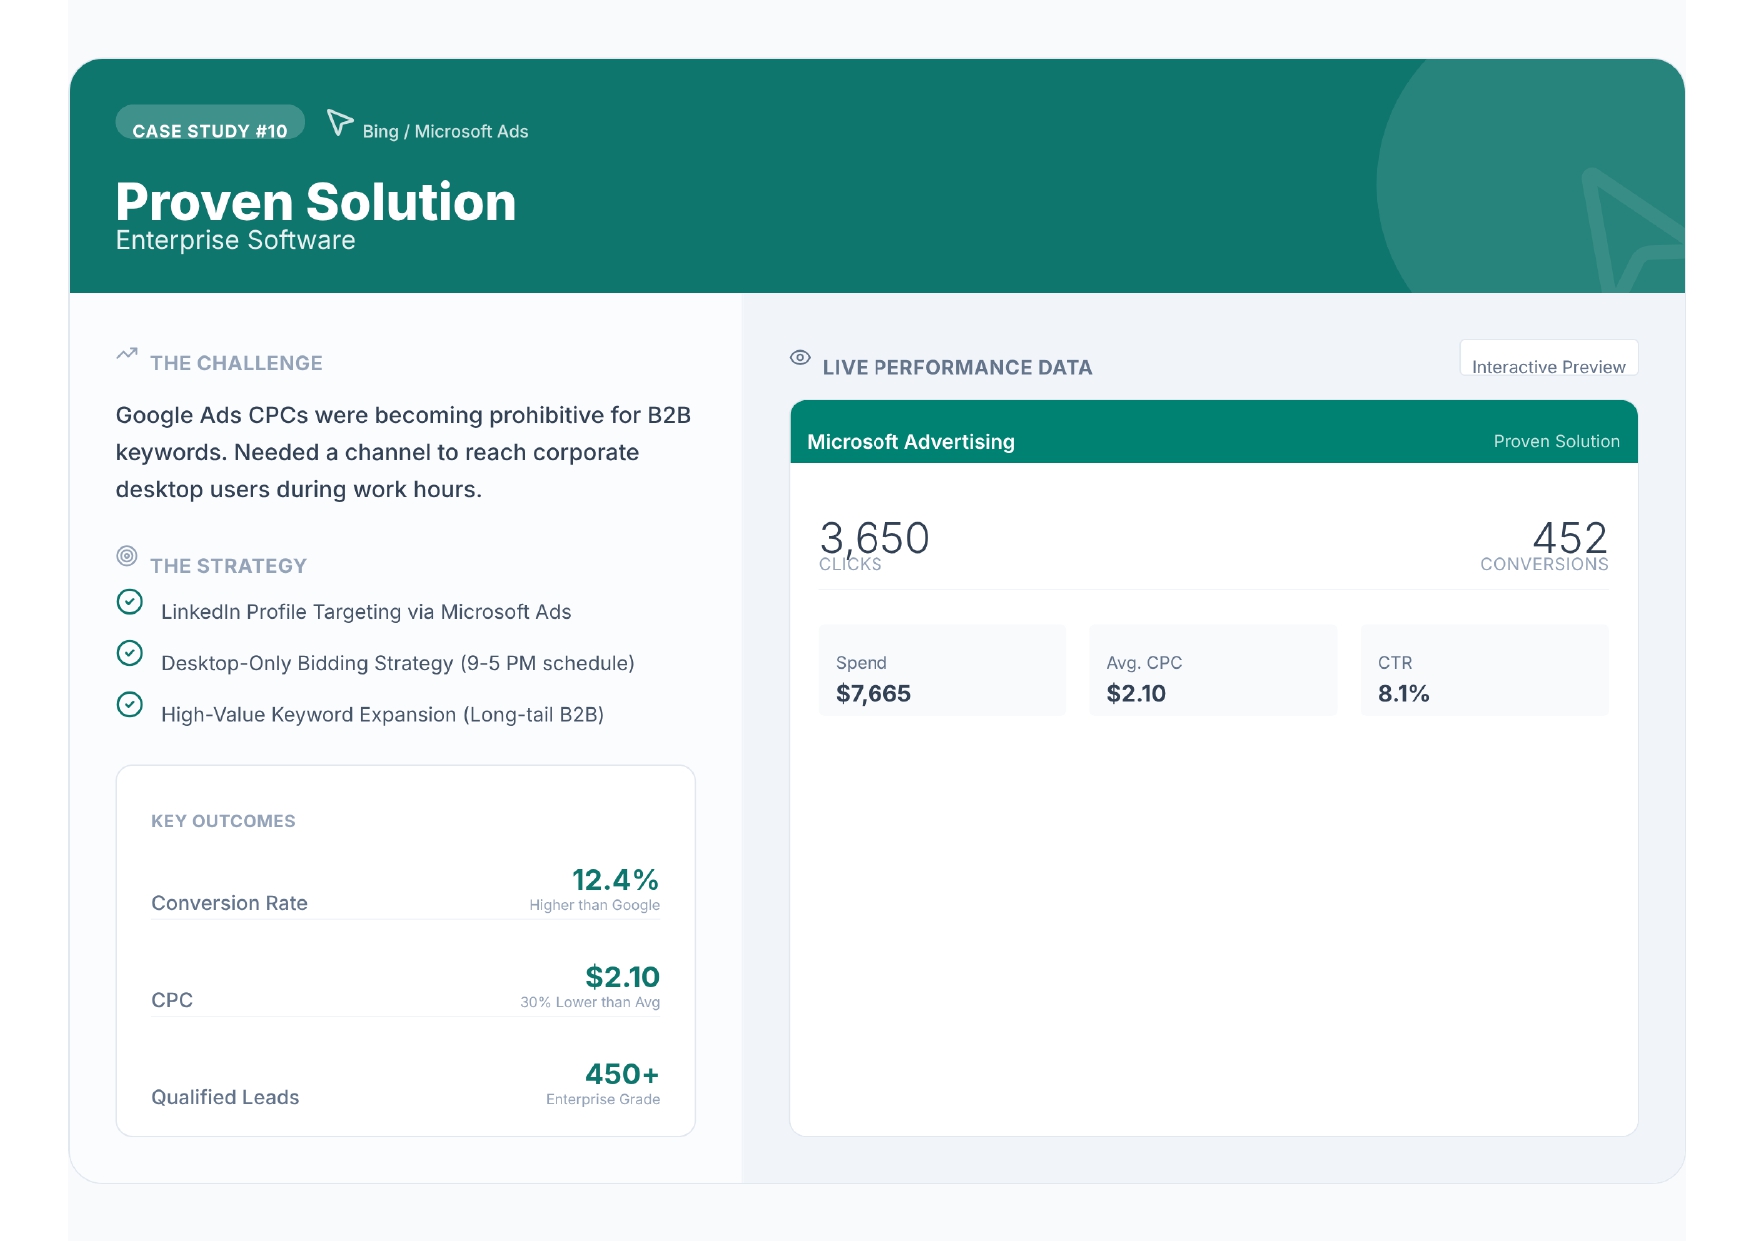
Task: Click the 3,650 clicks figure
Action: pos(874,537)
